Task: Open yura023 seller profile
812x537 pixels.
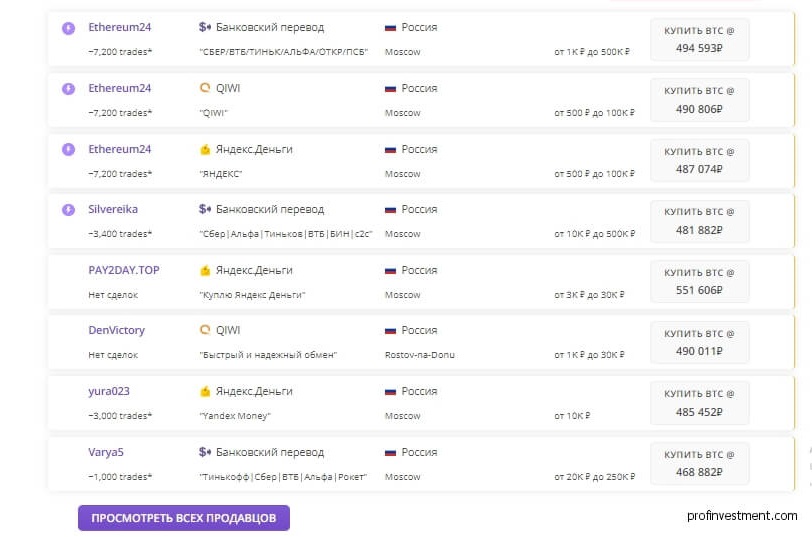Action: 109,391
